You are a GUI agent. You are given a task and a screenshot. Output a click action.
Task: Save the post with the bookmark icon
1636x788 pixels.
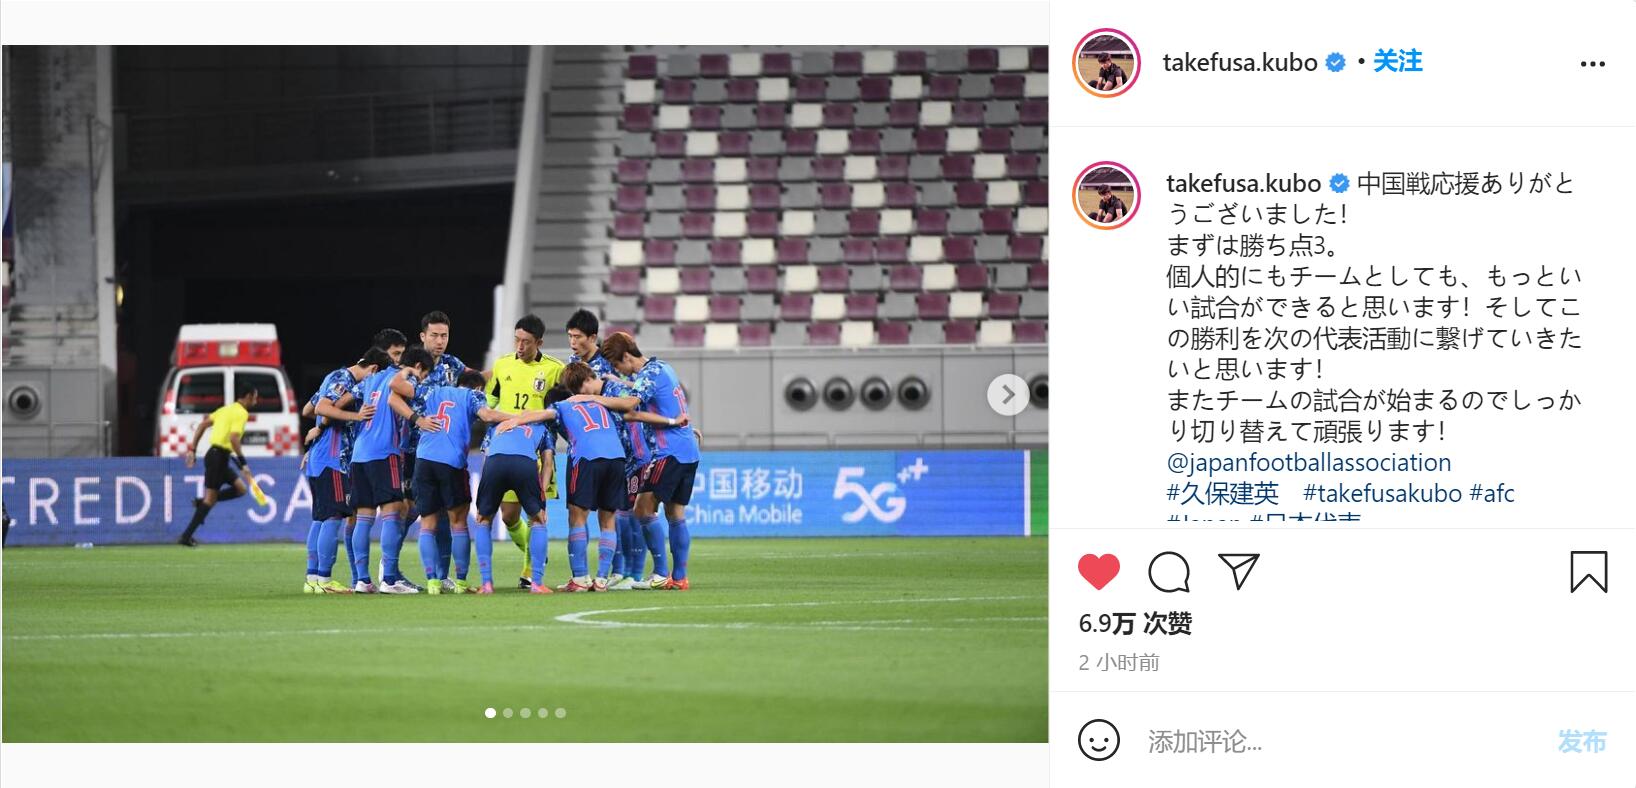(x=1588, y=572)
